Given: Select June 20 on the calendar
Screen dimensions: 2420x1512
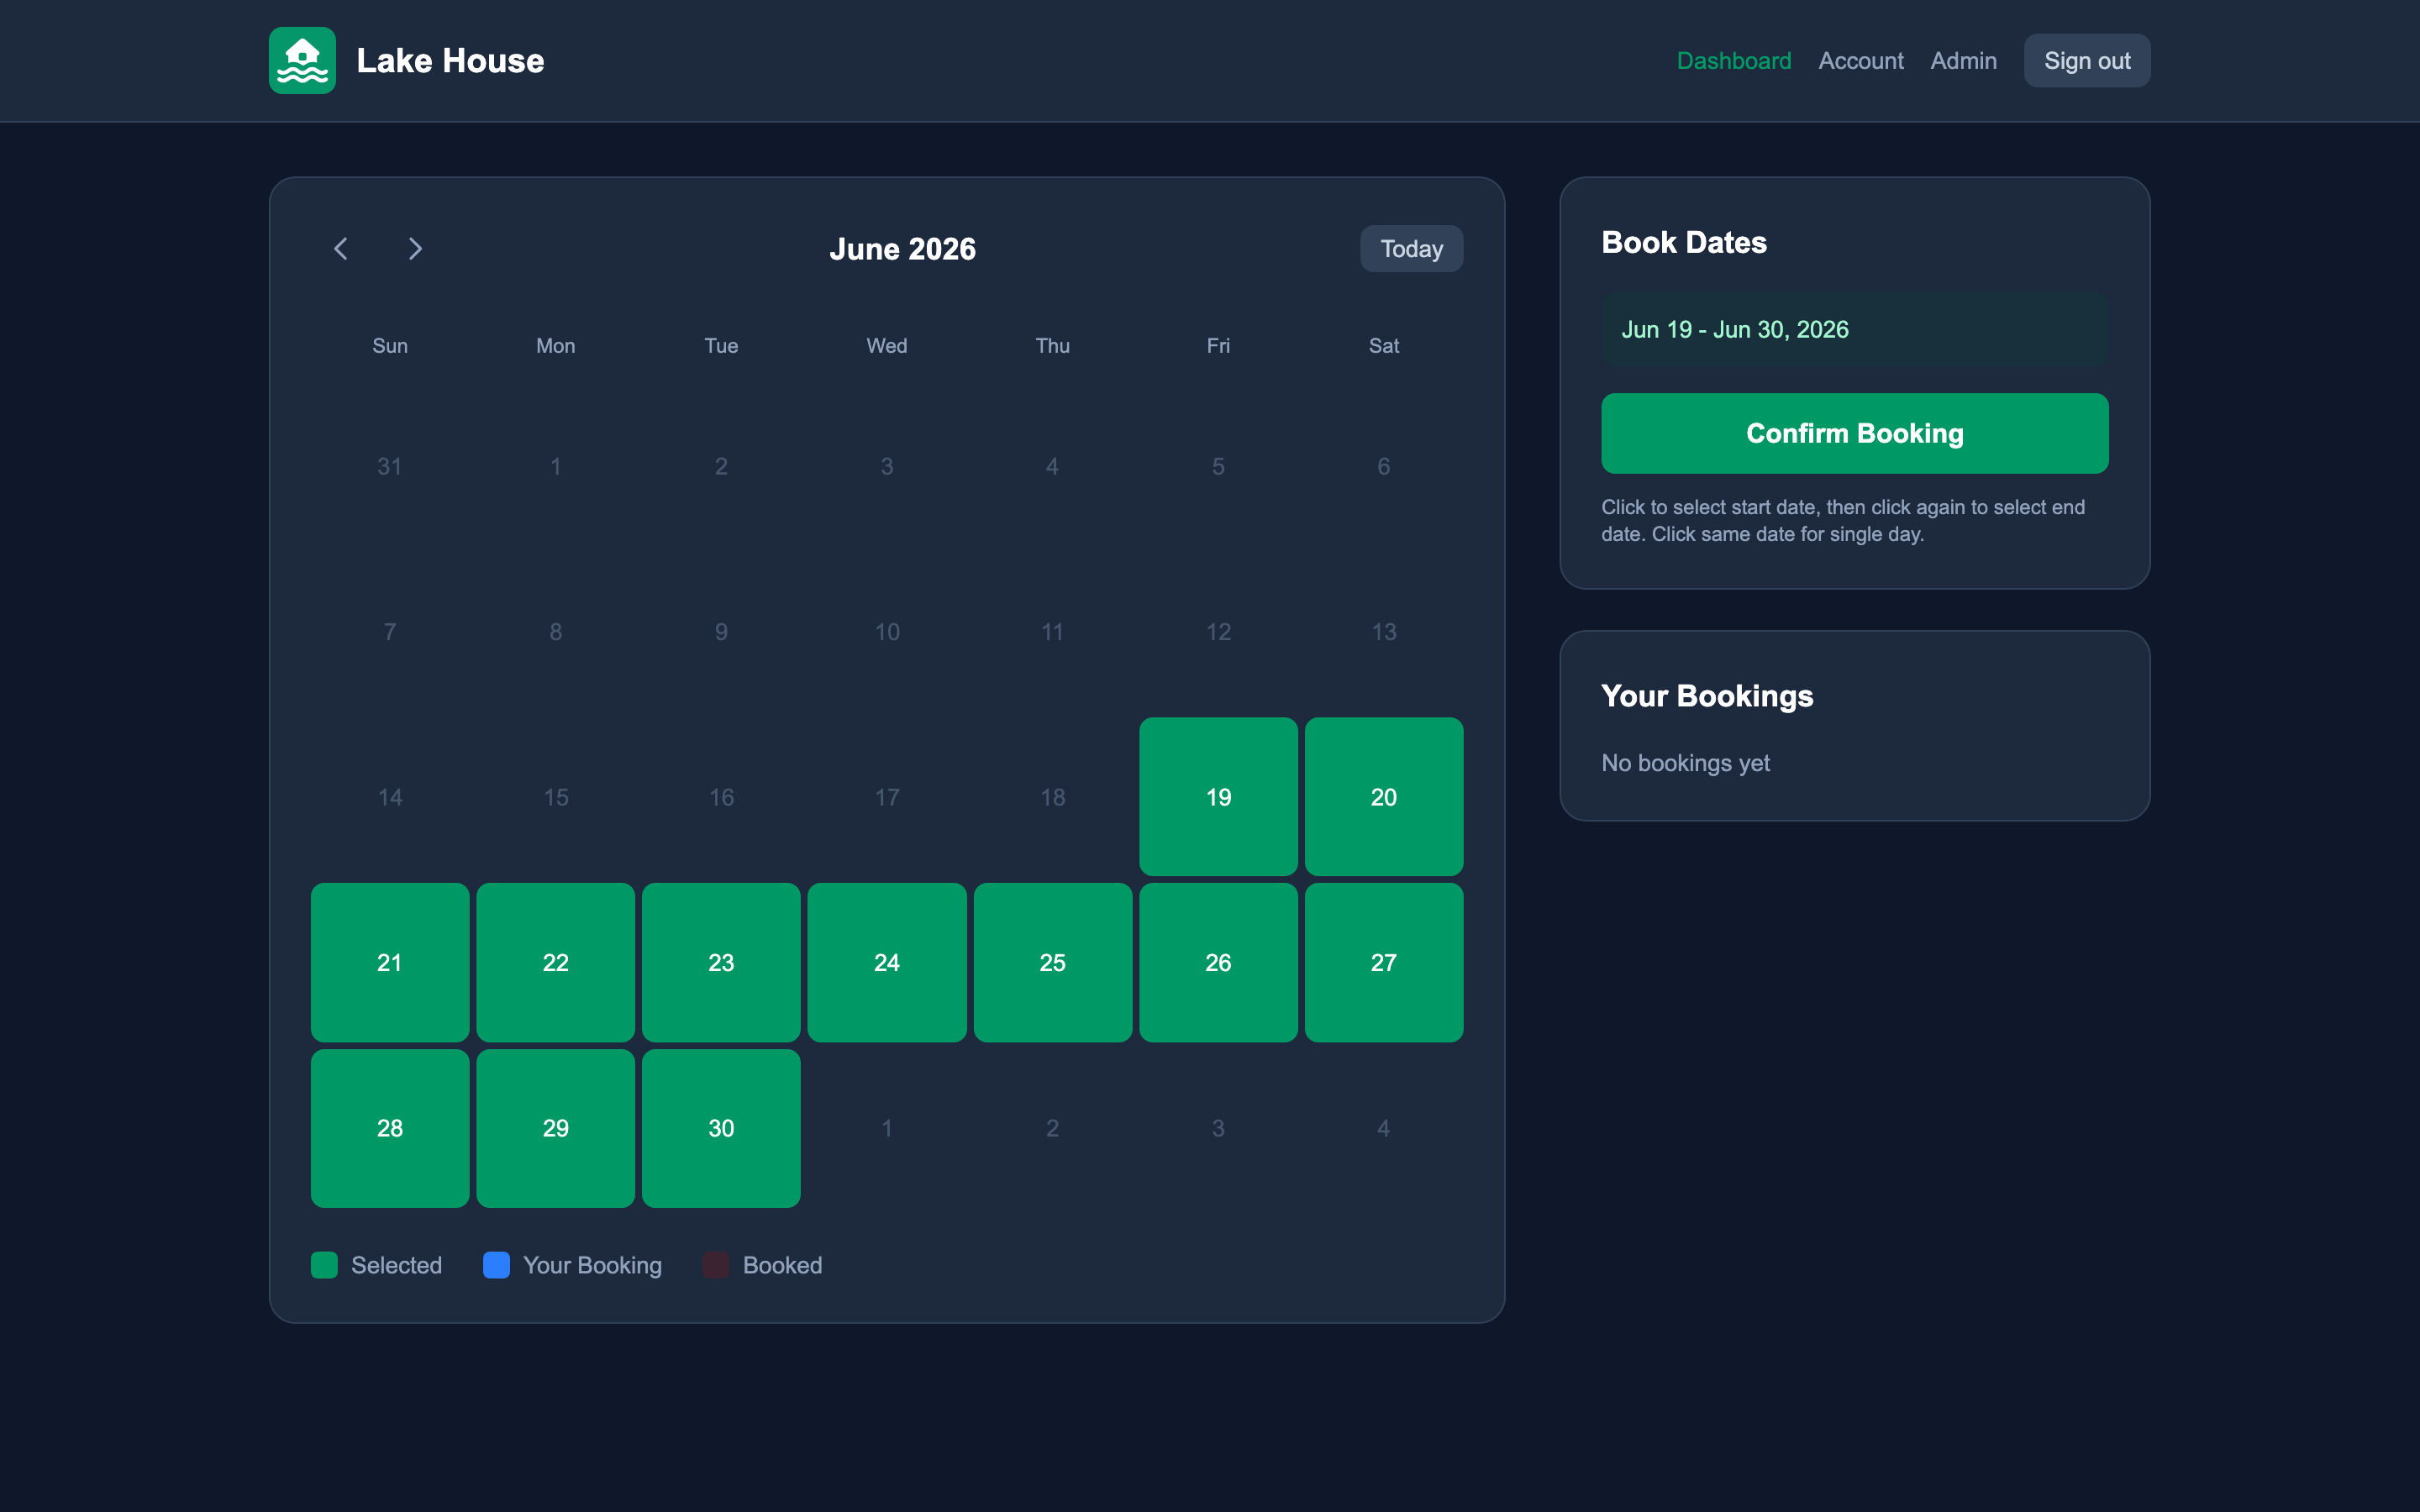Looking at the screenshot, I should pyautogui.click(x=1383, y=797).
